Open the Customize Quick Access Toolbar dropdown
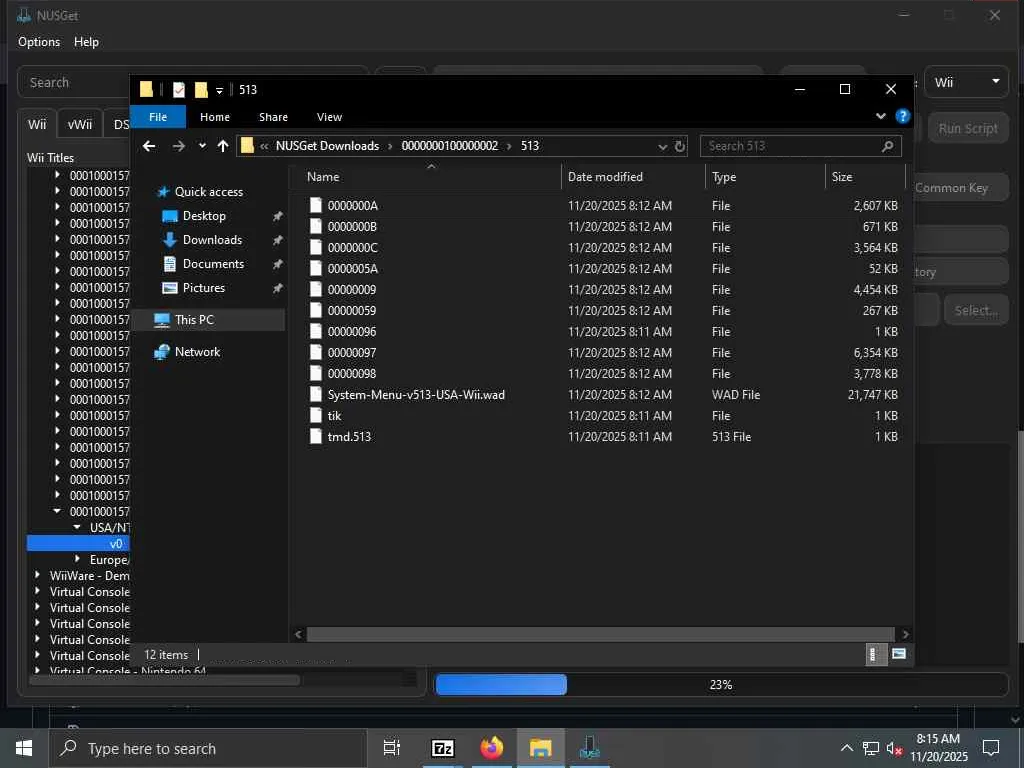 pos(219,90)
